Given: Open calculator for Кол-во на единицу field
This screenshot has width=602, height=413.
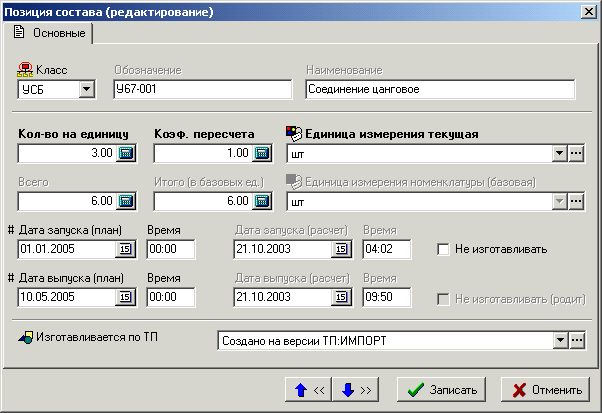Looking at the screenshot, I should 127,154.
